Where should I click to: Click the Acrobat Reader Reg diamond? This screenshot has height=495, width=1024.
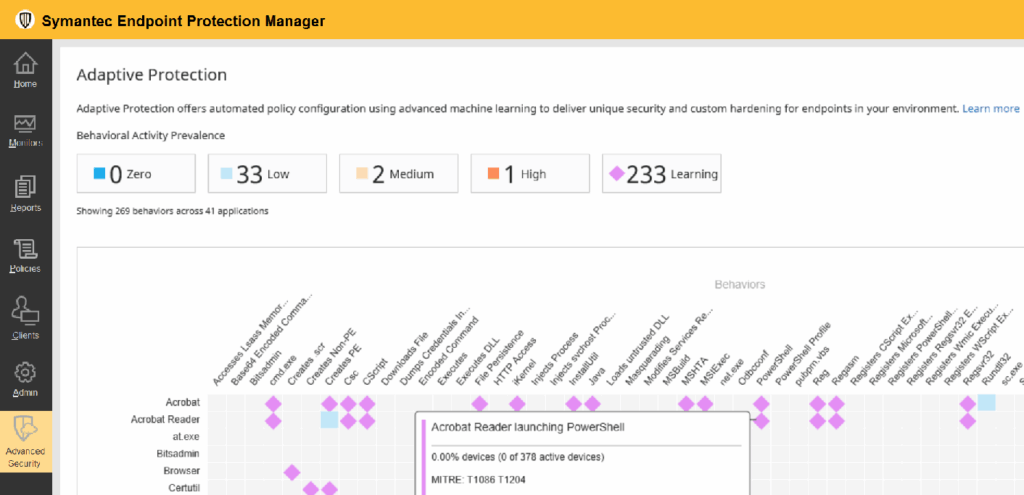818,421
